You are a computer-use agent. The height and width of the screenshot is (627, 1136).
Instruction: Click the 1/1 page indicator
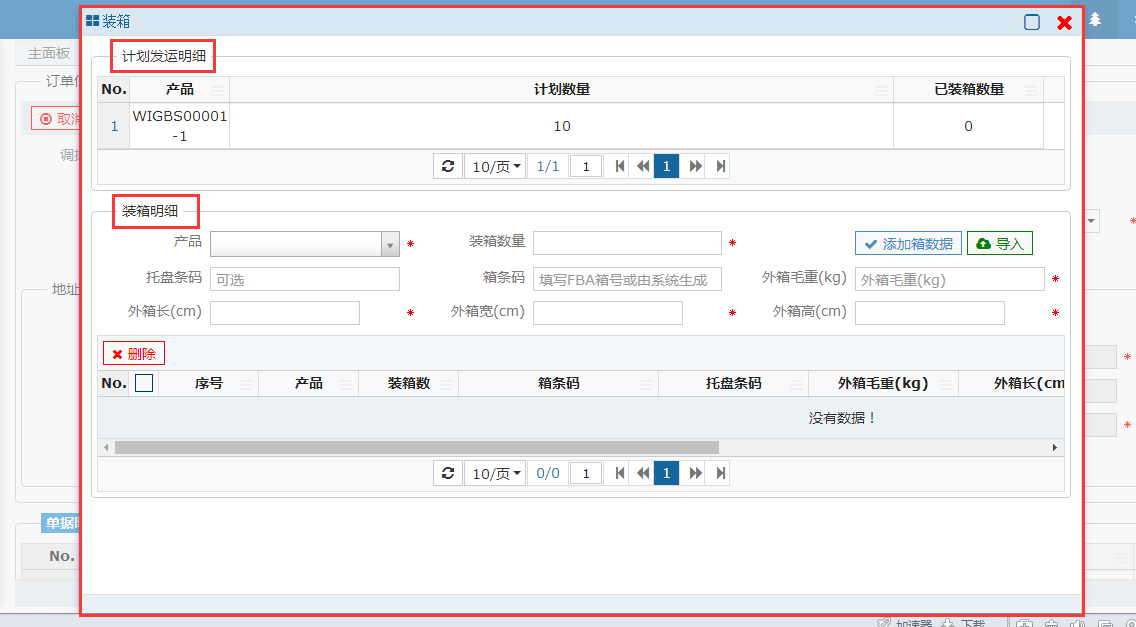tap(548, 167)
